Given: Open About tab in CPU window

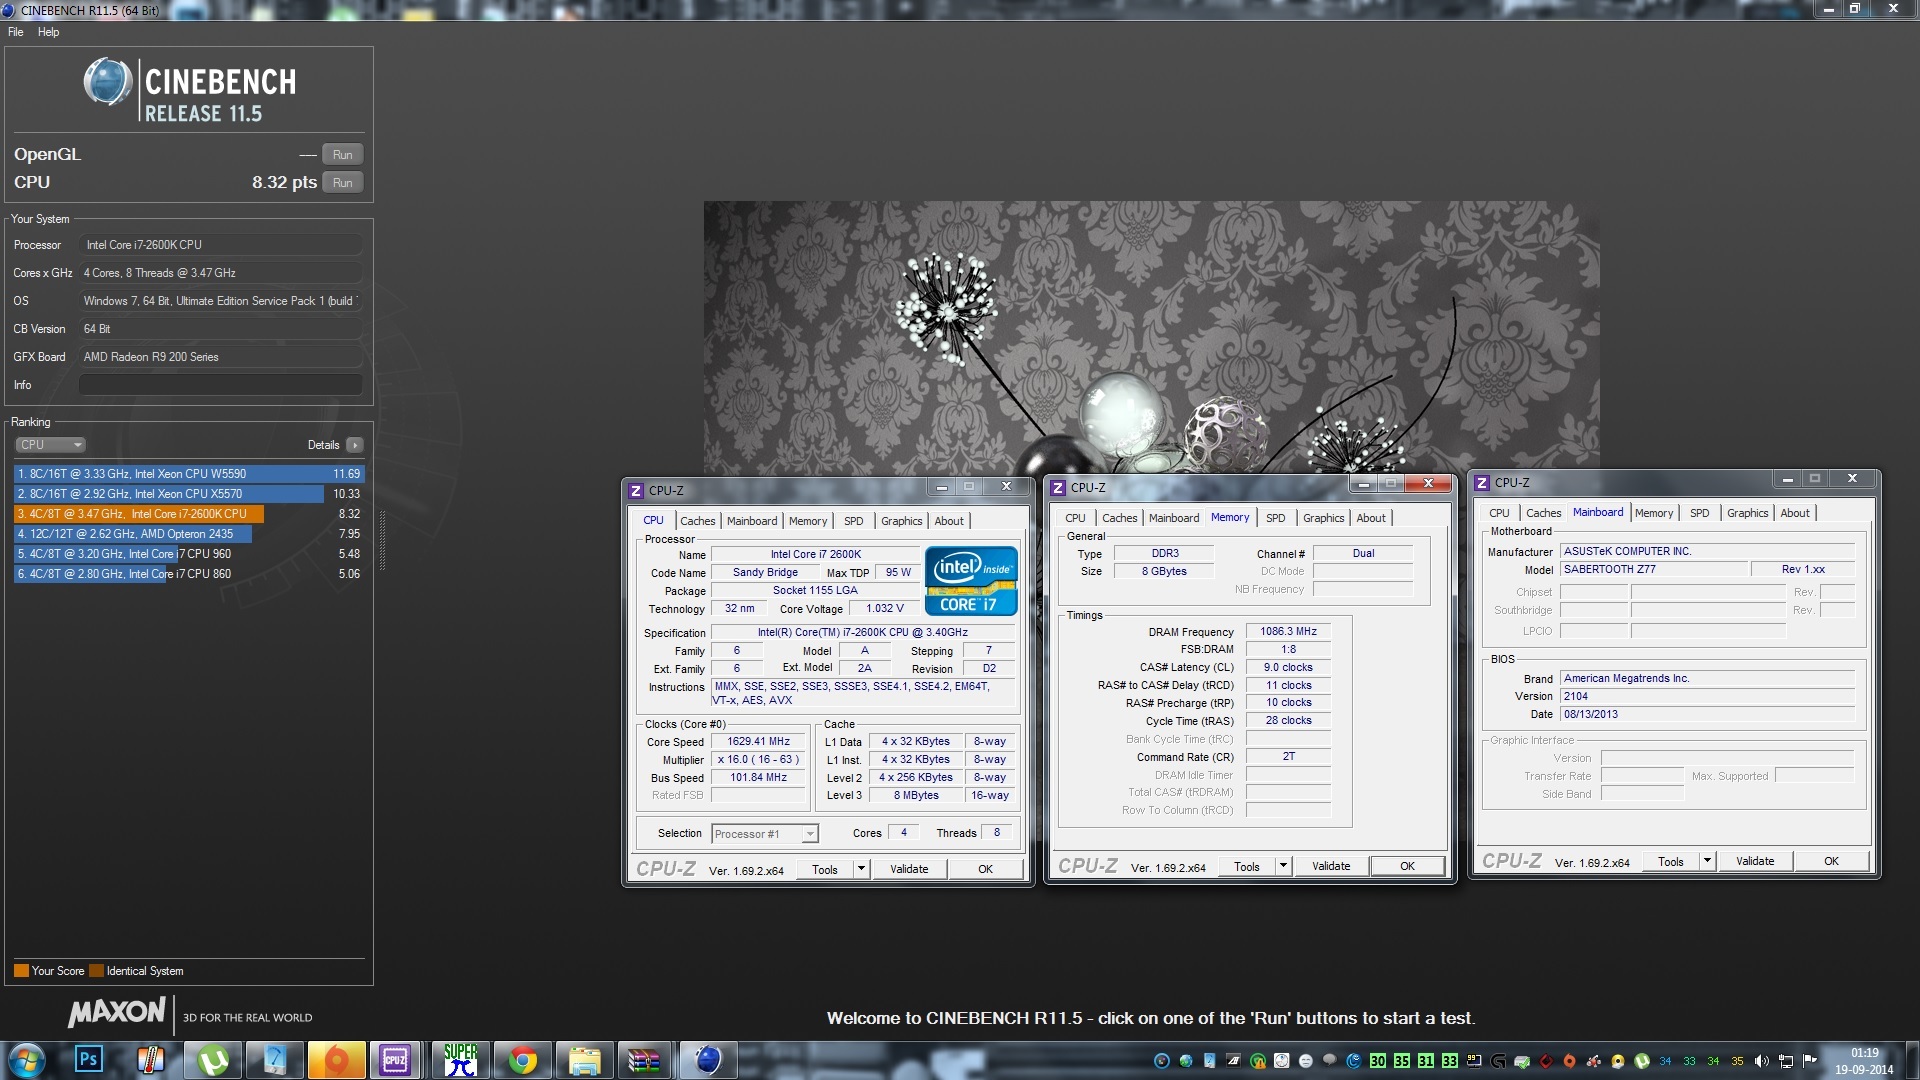Looking at the screenshot, I should [949, 521].
